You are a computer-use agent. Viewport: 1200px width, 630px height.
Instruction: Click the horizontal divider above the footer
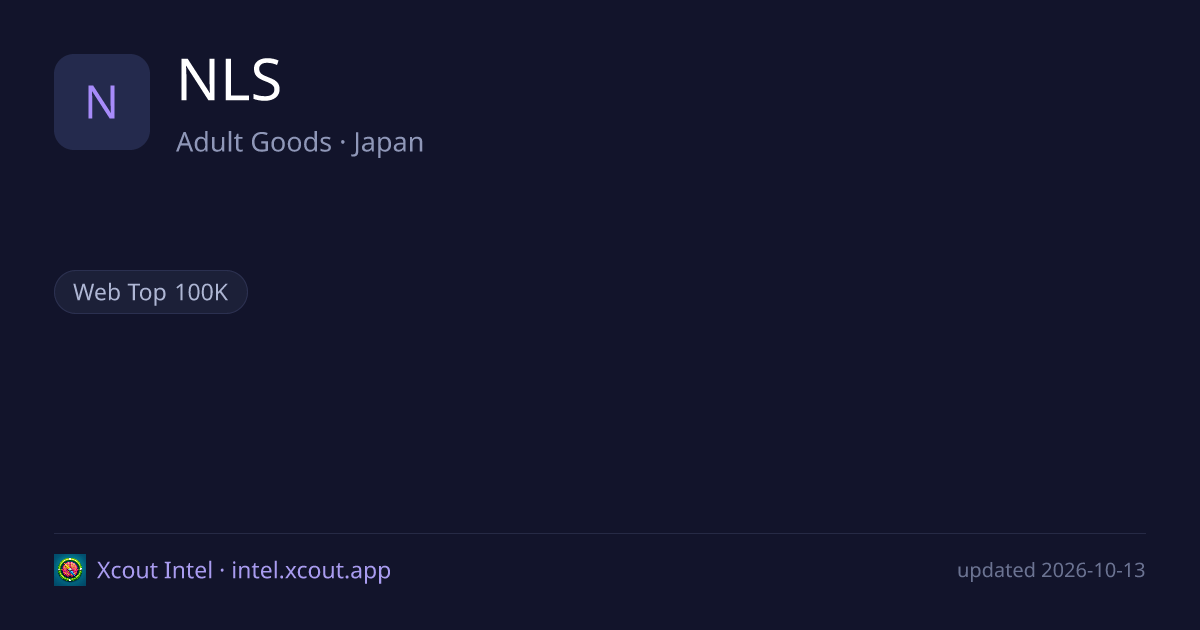click(600, 533)
